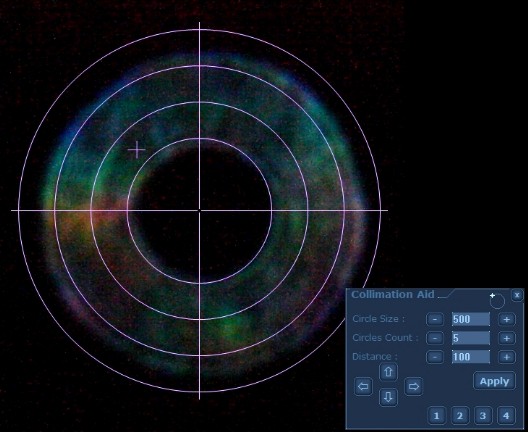Click the Distance input field

click(471, 357)
